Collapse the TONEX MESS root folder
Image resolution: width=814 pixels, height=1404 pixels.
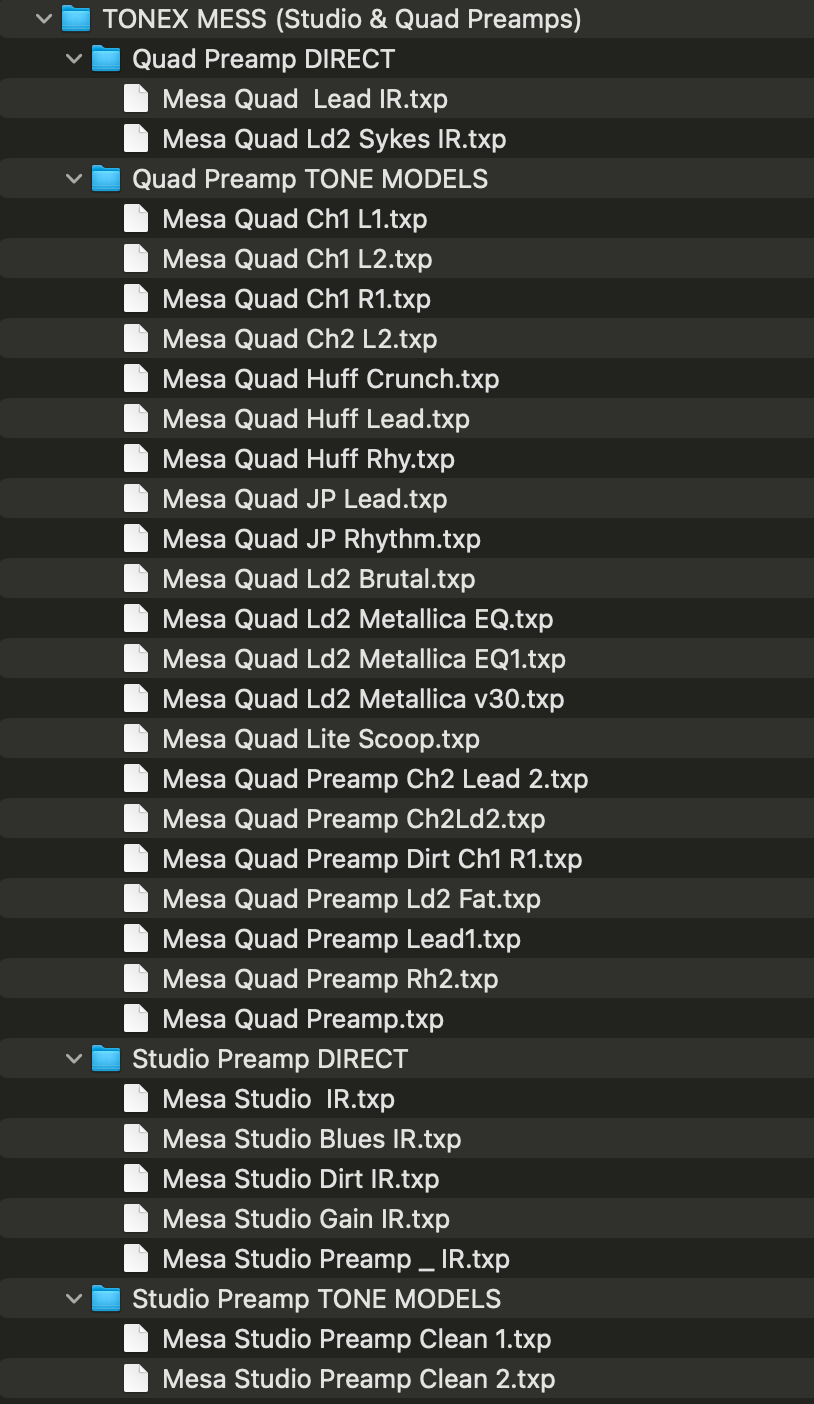(43, 19)
